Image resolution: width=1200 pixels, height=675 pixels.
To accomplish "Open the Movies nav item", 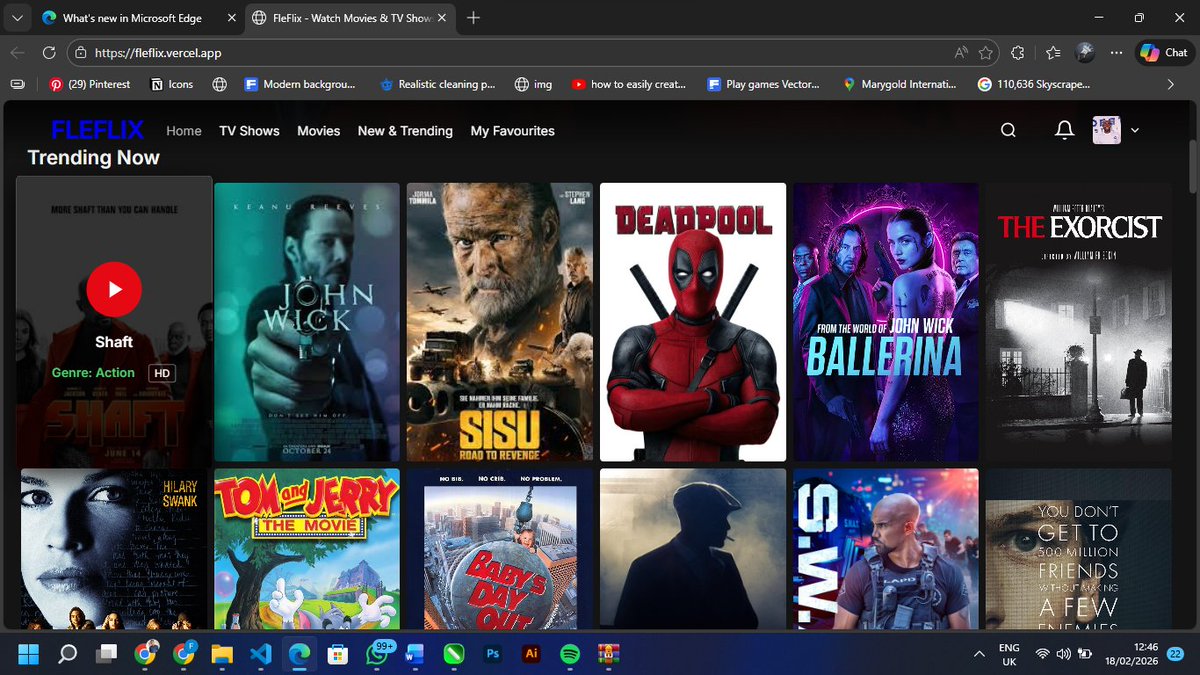I will coord(319,131).
